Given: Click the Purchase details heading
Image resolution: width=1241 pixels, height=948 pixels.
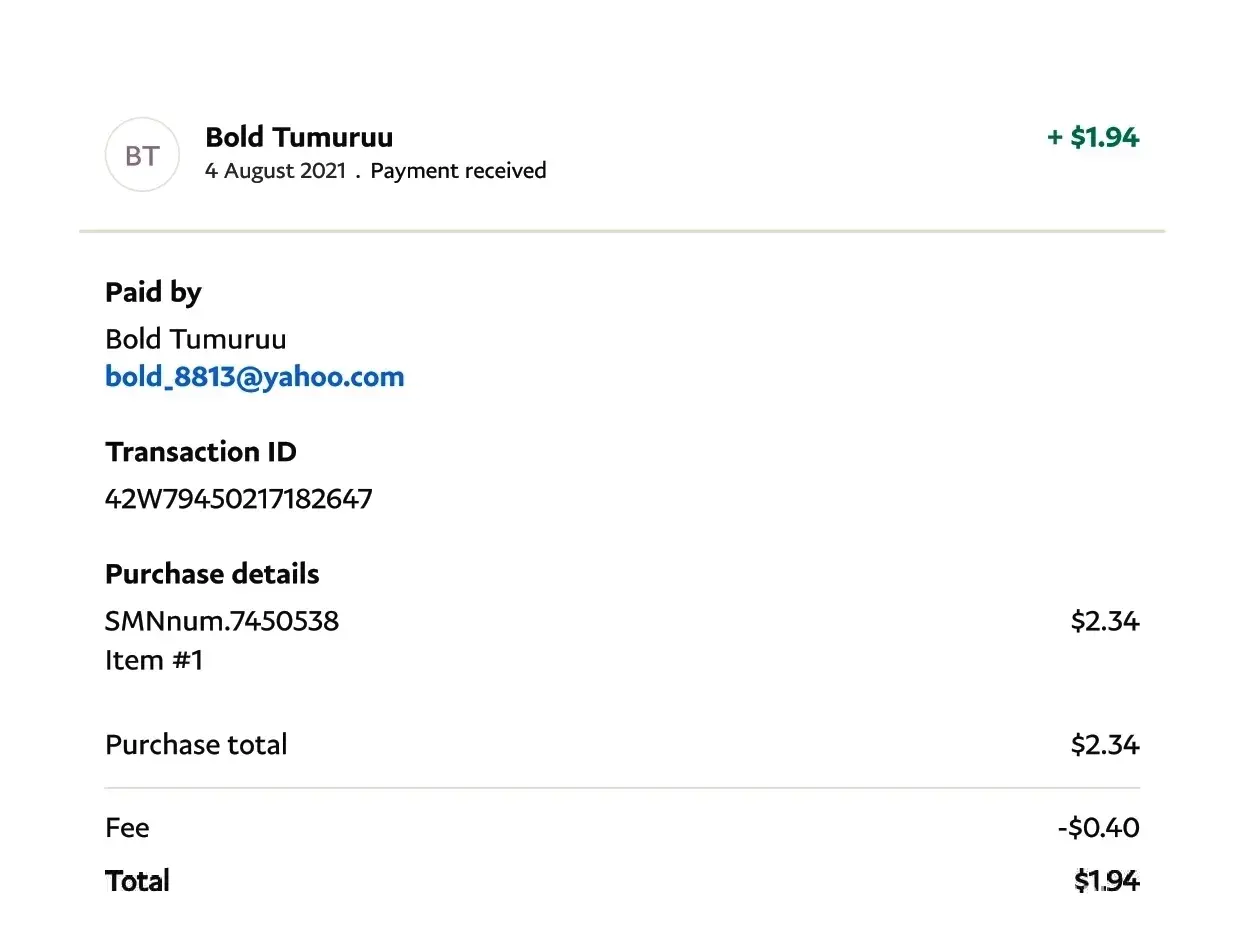Looking at the screenshot, I should (212, 574).
